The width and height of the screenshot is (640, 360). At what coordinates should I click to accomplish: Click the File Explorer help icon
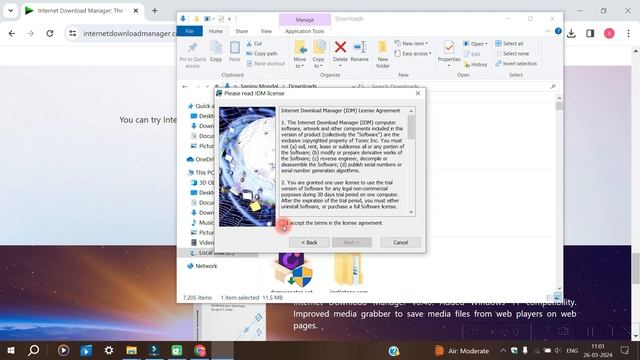click(x=558, y=31)
